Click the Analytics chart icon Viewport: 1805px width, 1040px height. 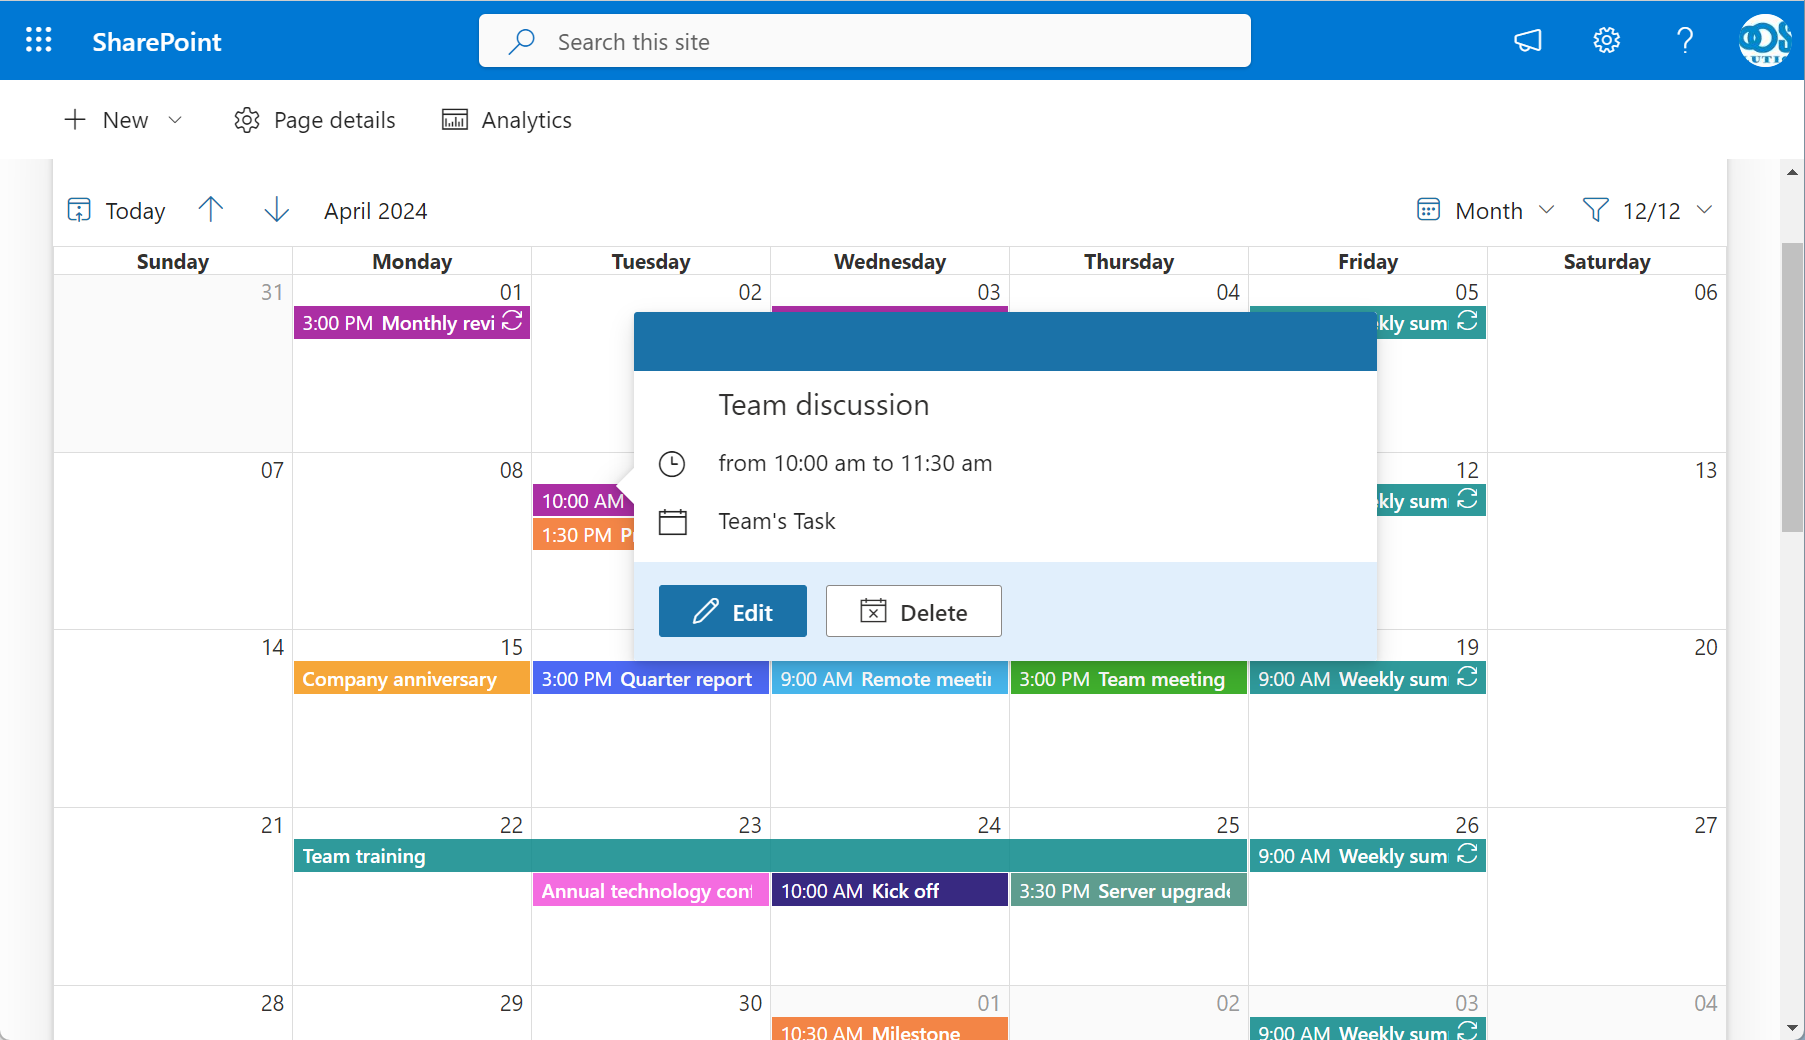pyautogui.click(x=455, y=120)
